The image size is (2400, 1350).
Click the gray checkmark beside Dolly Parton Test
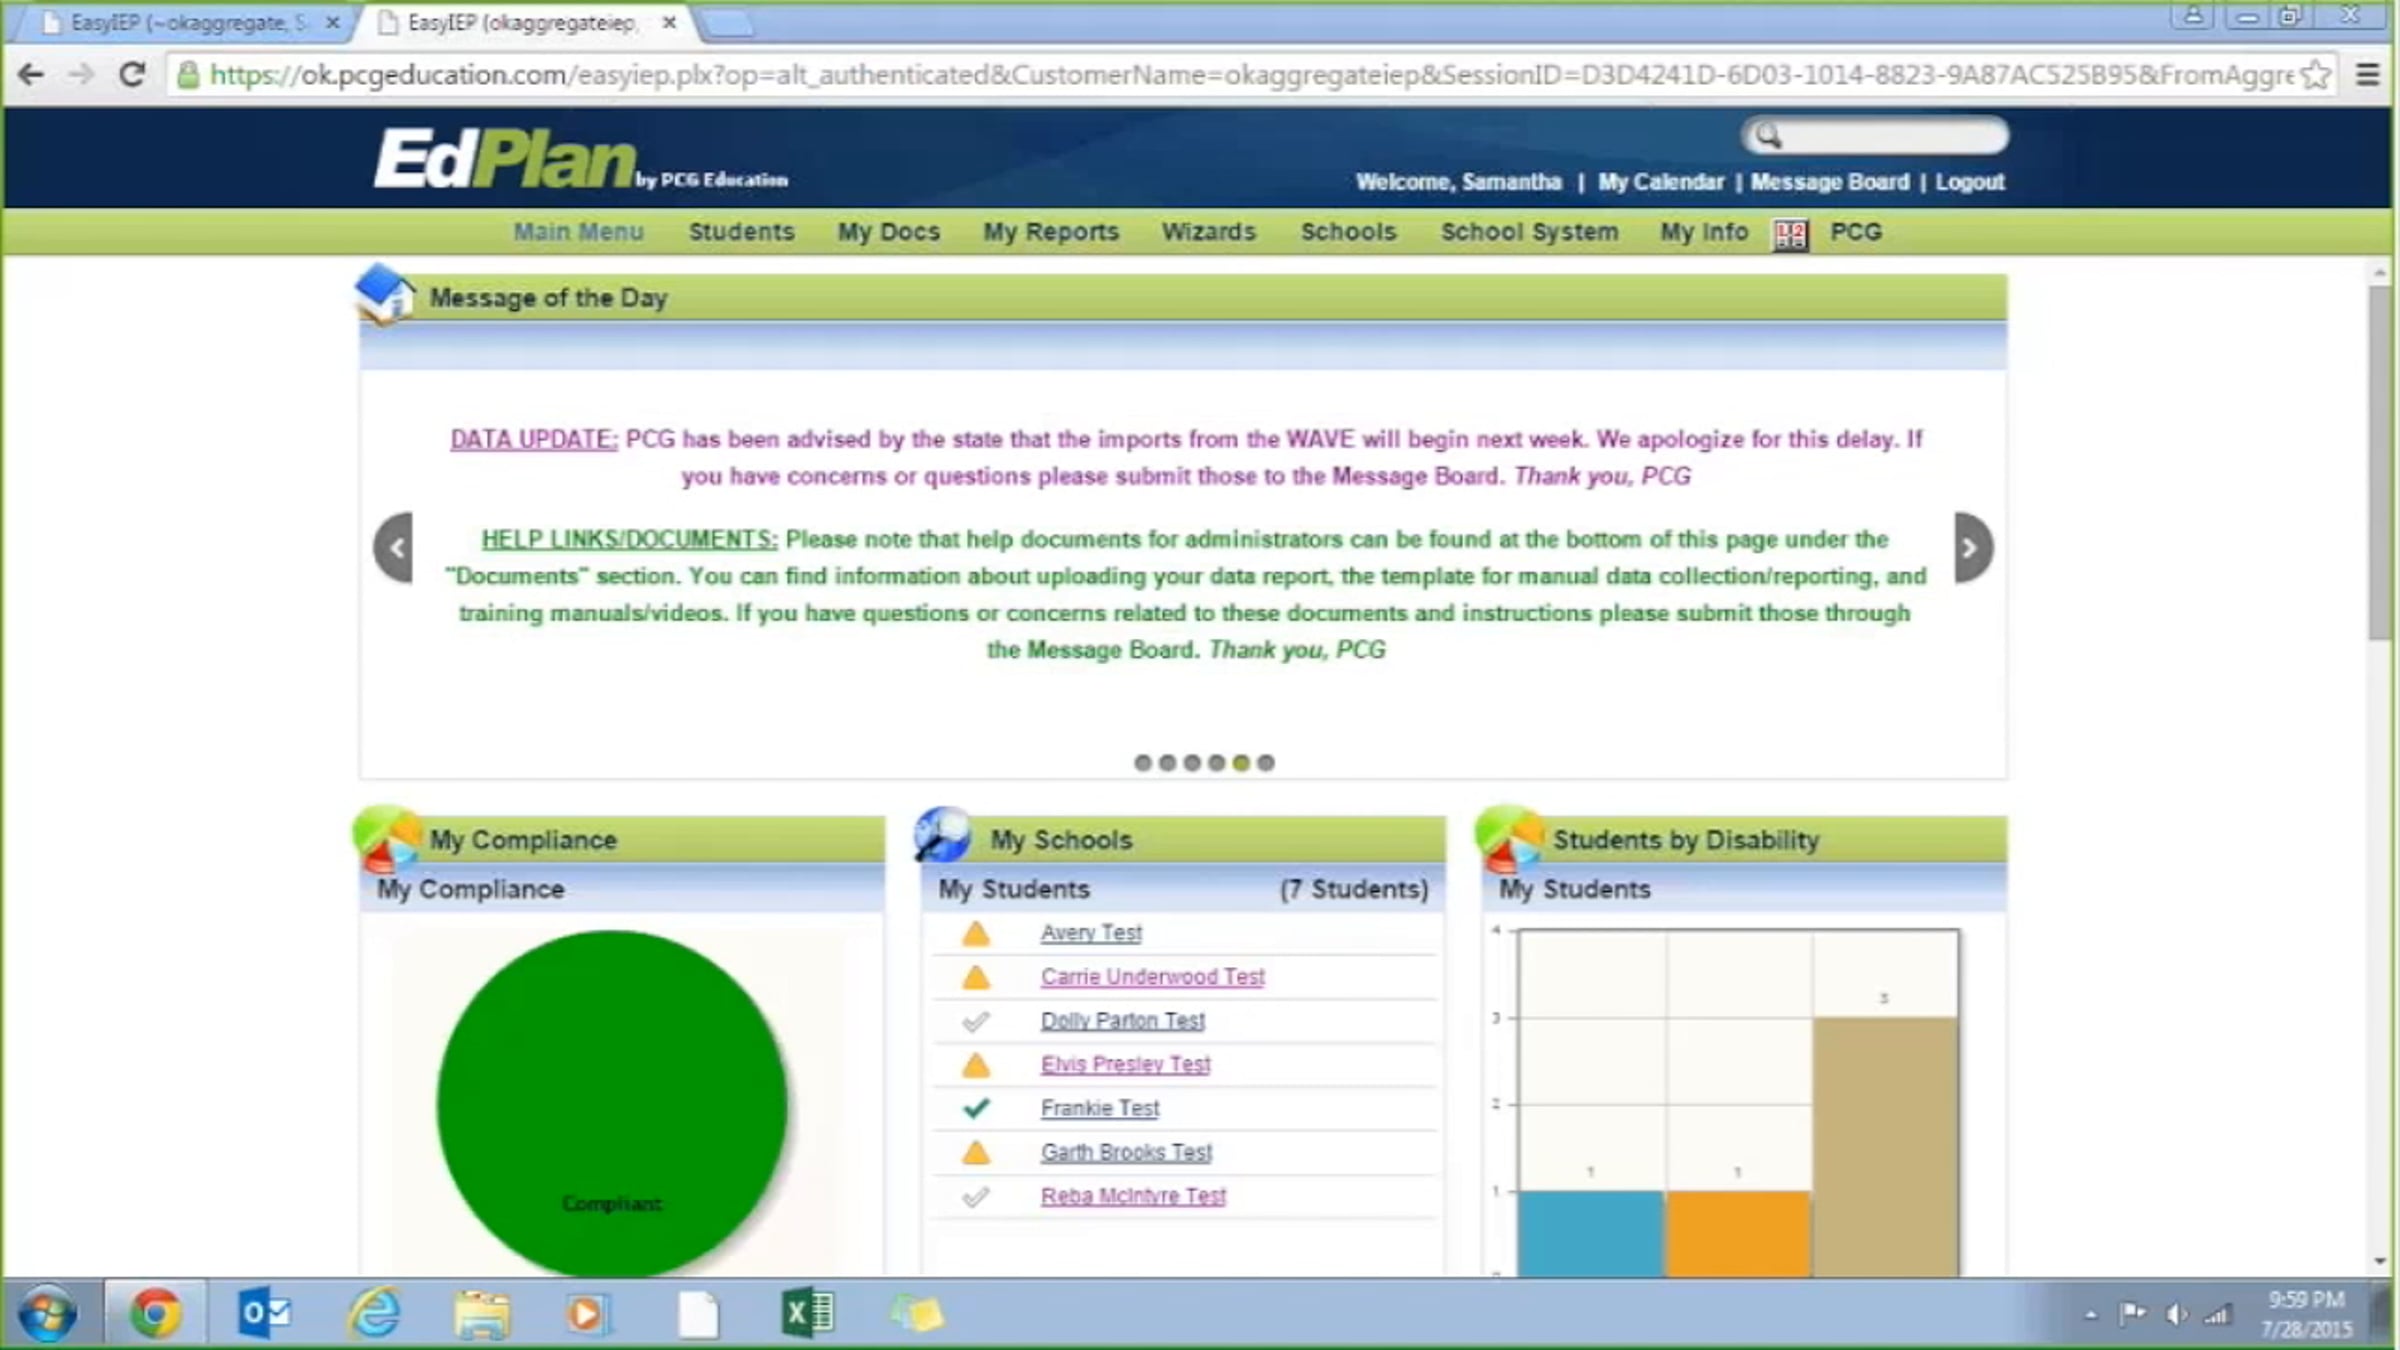(x=975, y=1021)
